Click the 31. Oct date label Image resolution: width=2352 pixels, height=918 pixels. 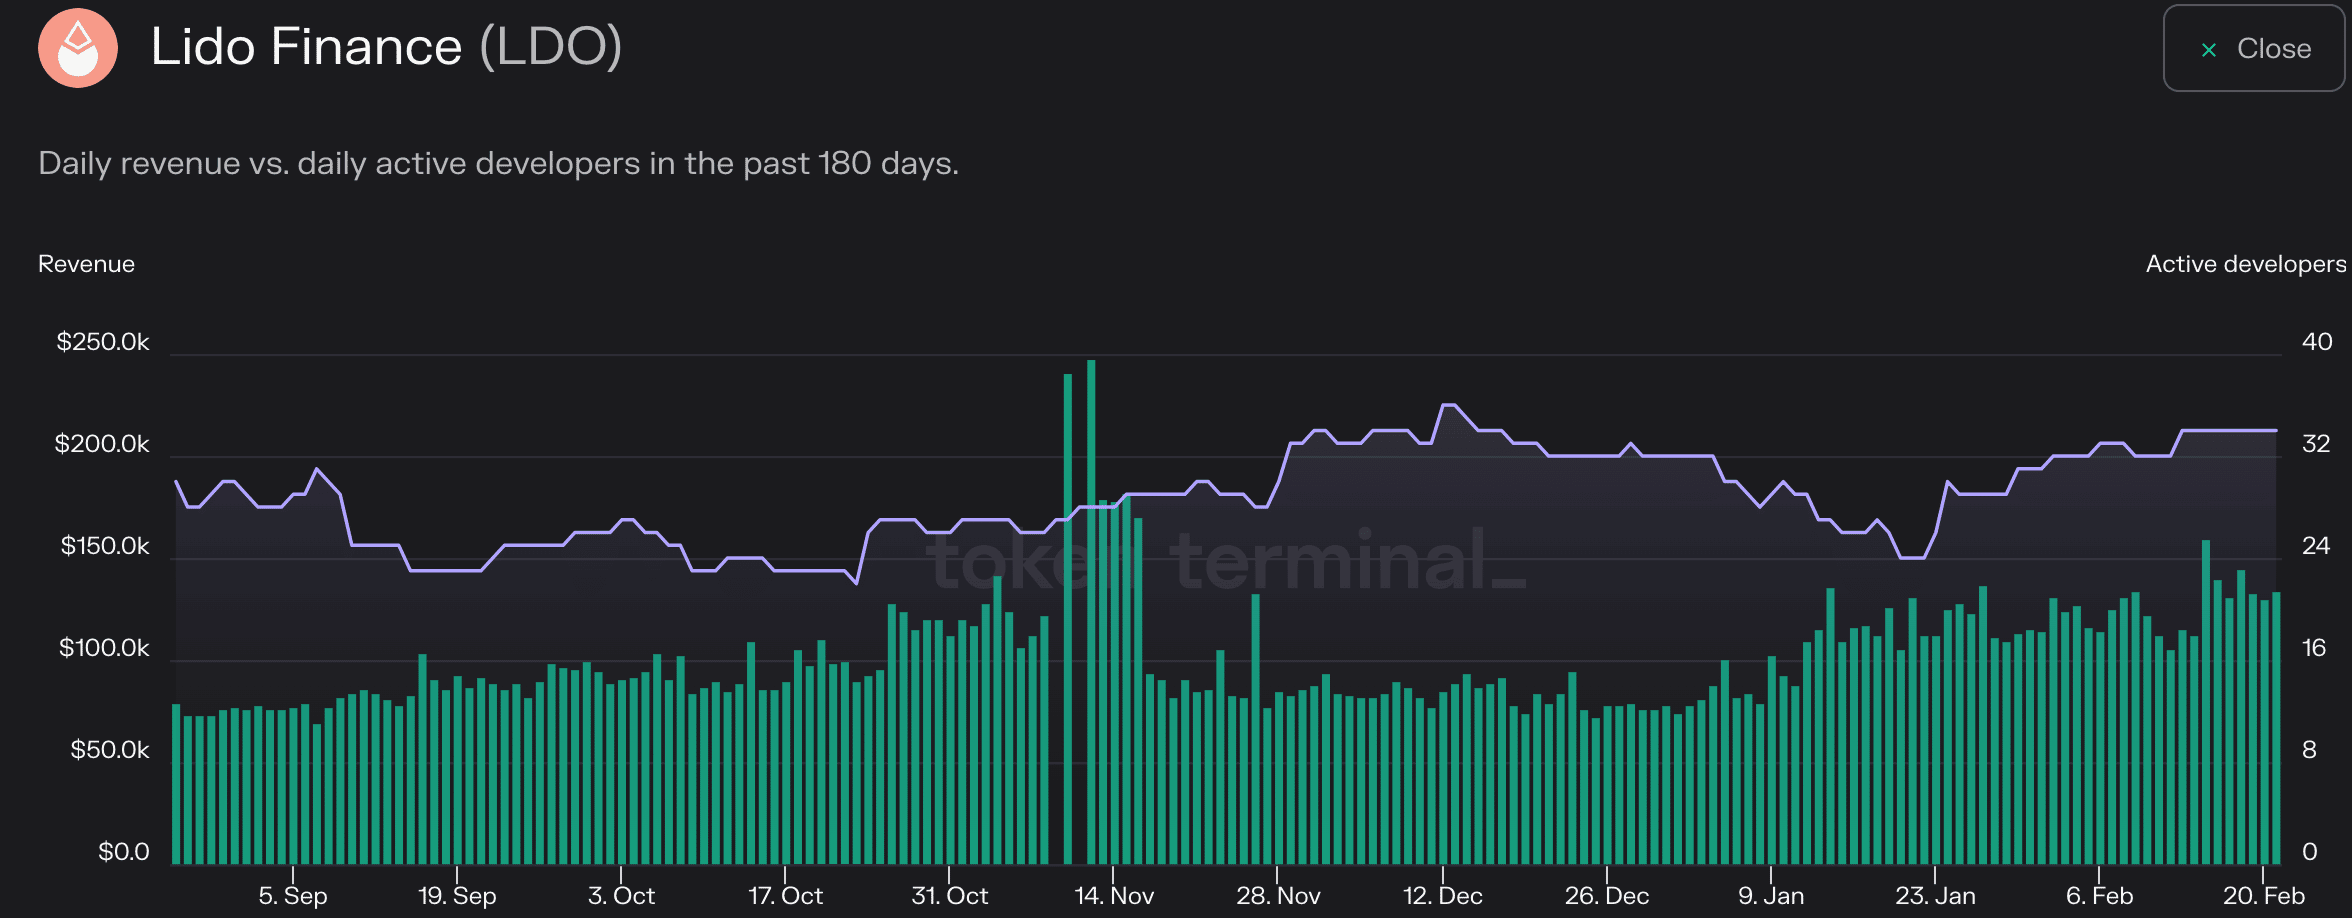pyautogui.click(x=949, y=896)
